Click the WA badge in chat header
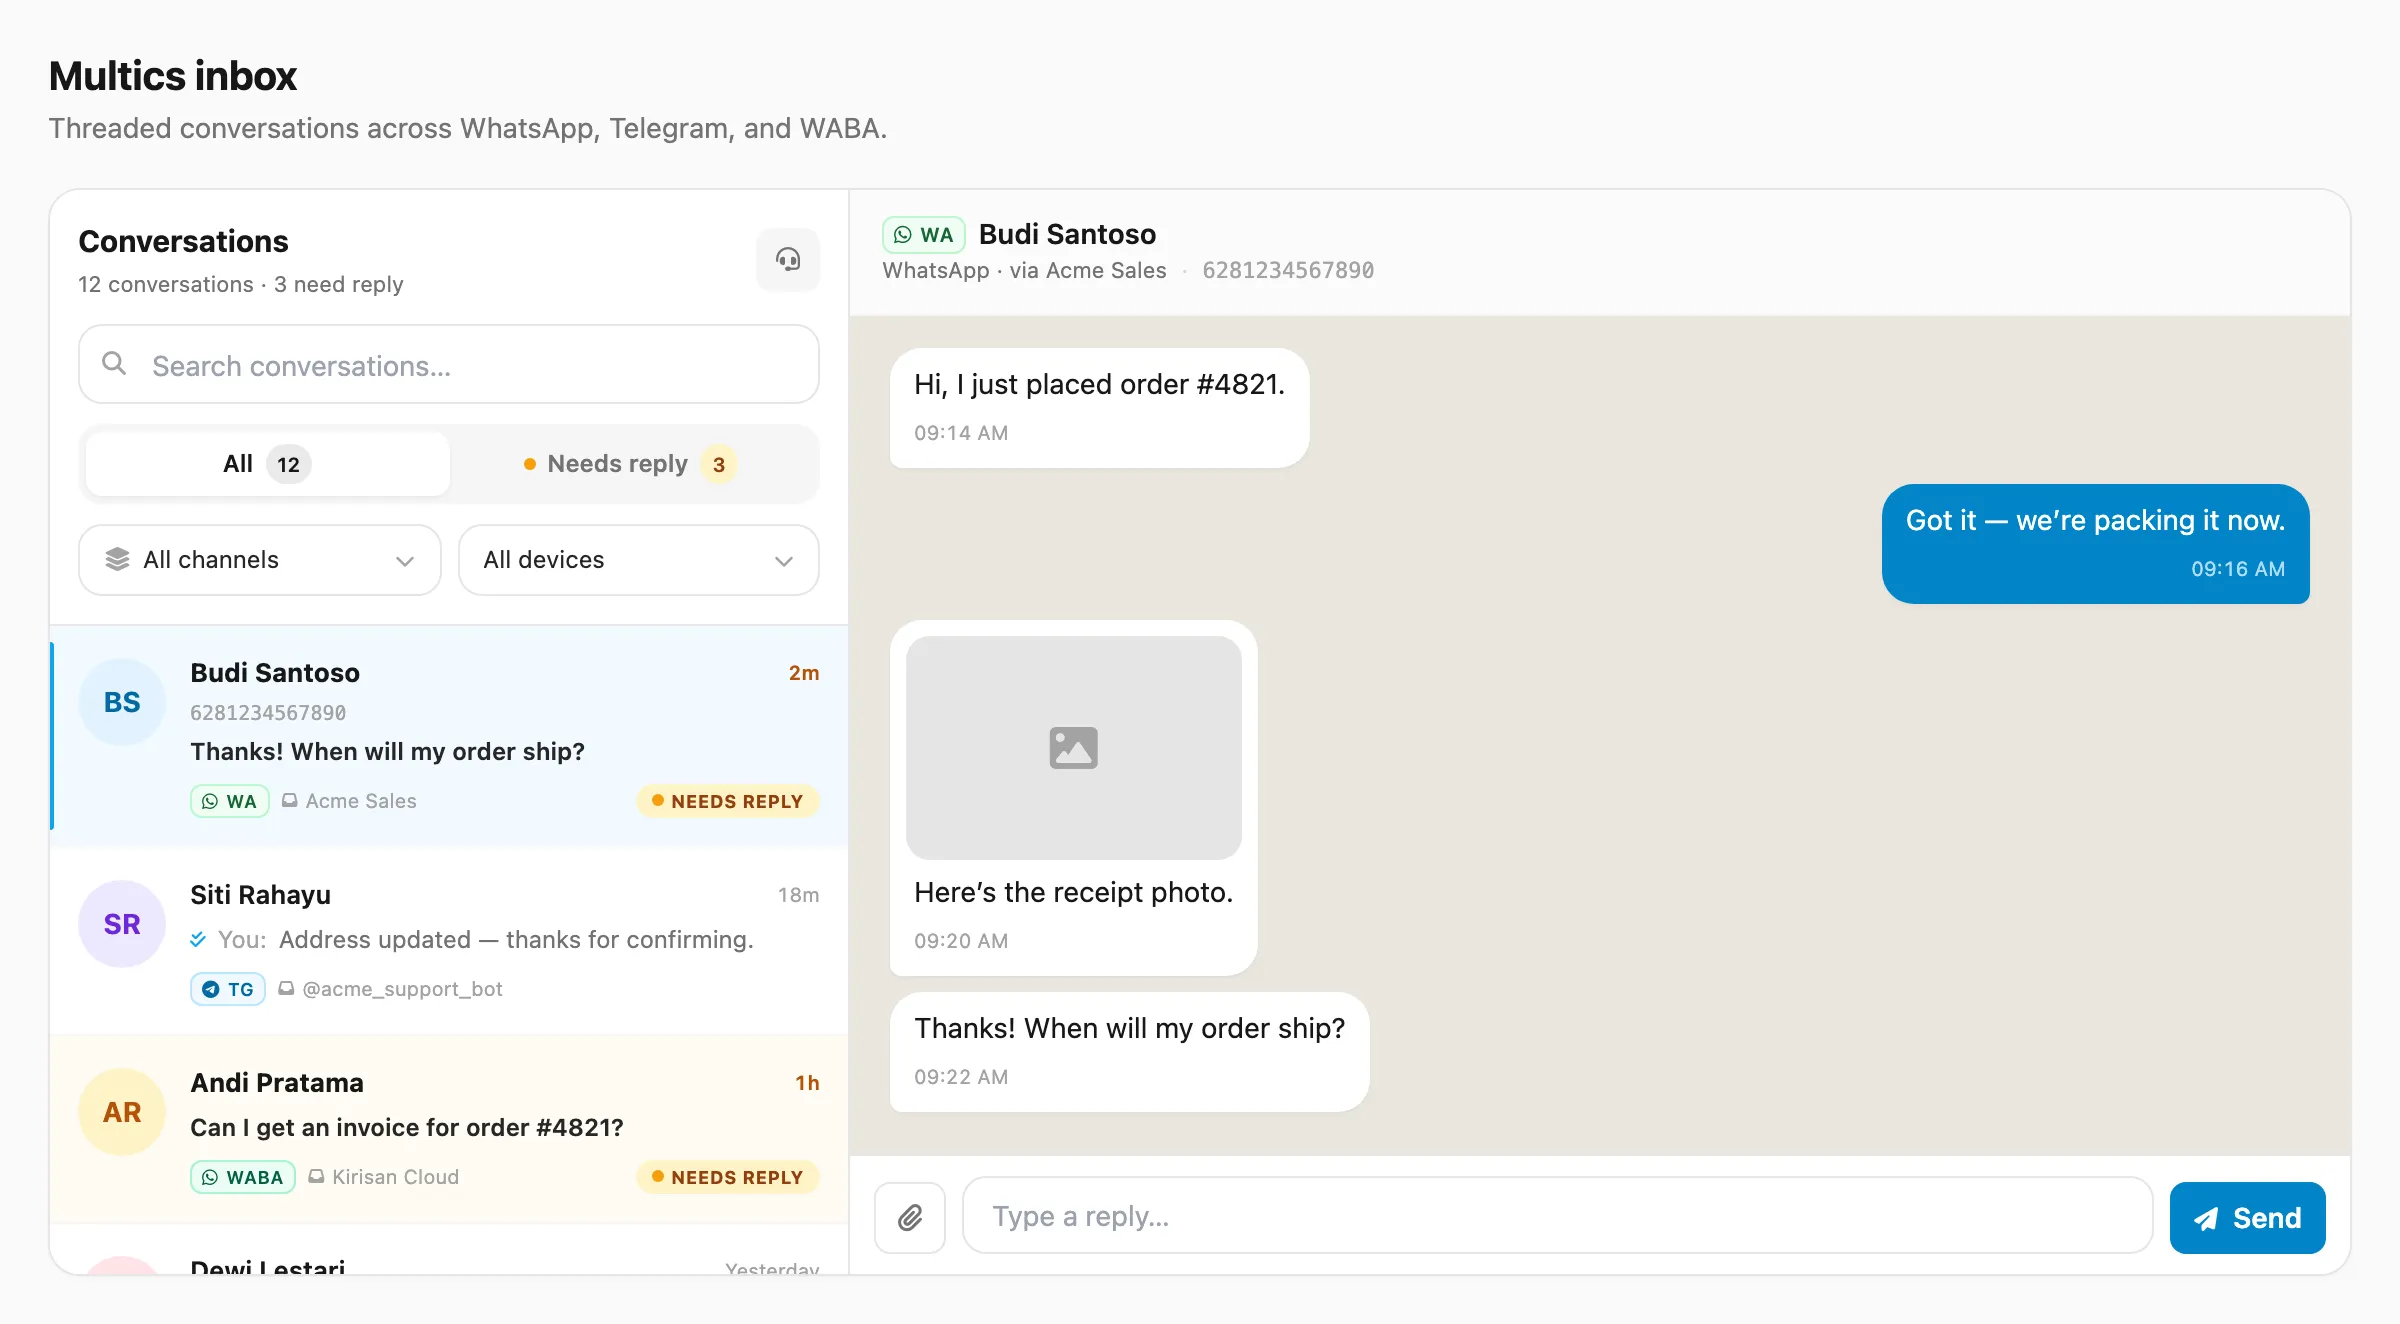Viewport: 2400px width, 1324px height. point(923,235)
